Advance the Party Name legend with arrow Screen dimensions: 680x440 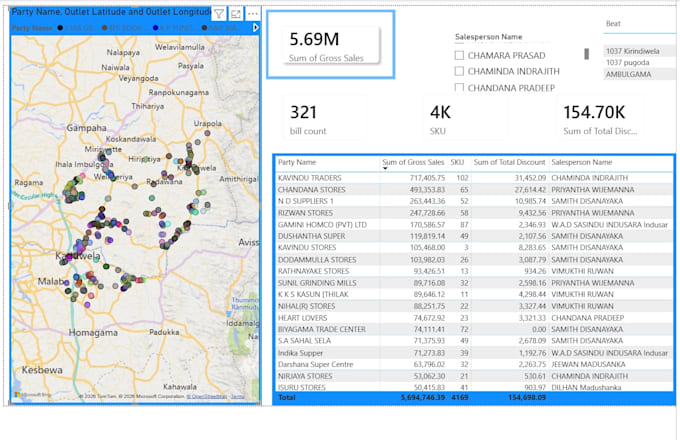pyautogui.click(x=255, y=28)
